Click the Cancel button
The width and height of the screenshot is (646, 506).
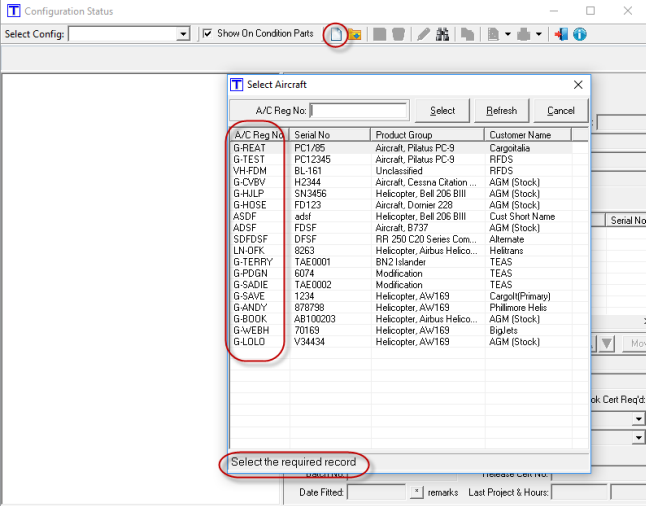pyautogui.click(x=561, y=110)
